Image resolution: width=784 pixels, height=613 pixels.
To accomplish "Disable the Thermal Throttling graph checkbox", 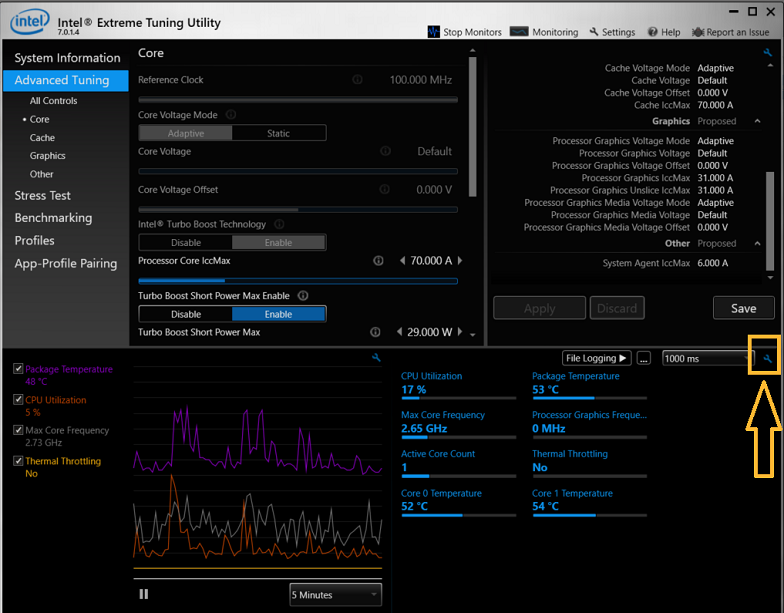I will coord(19,461).
